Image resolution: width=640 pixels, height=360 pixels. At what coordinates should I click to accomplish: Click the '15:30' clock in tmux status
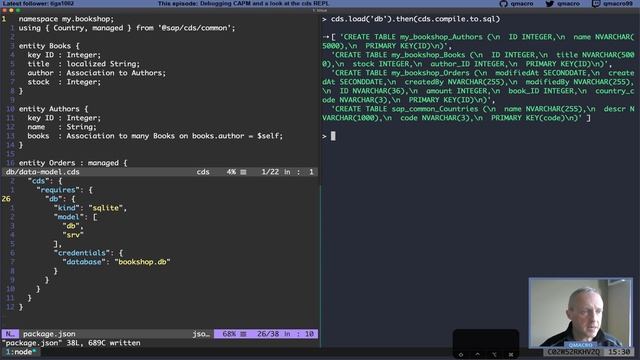(619, 352)
